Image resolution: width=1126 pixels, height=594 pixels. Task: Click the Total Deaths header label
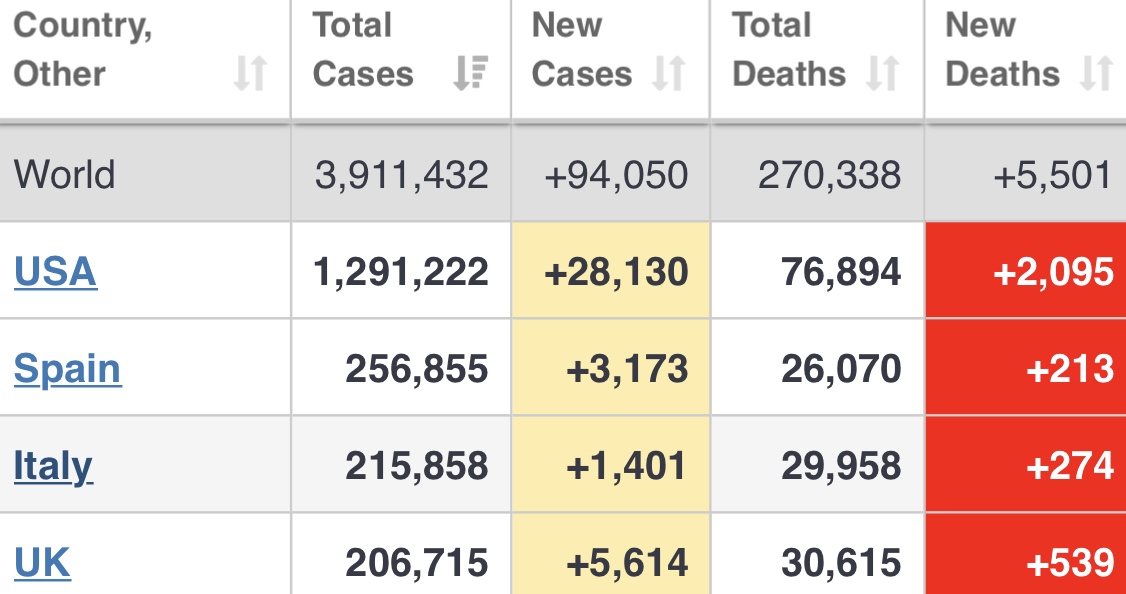(x=789, y=50)
